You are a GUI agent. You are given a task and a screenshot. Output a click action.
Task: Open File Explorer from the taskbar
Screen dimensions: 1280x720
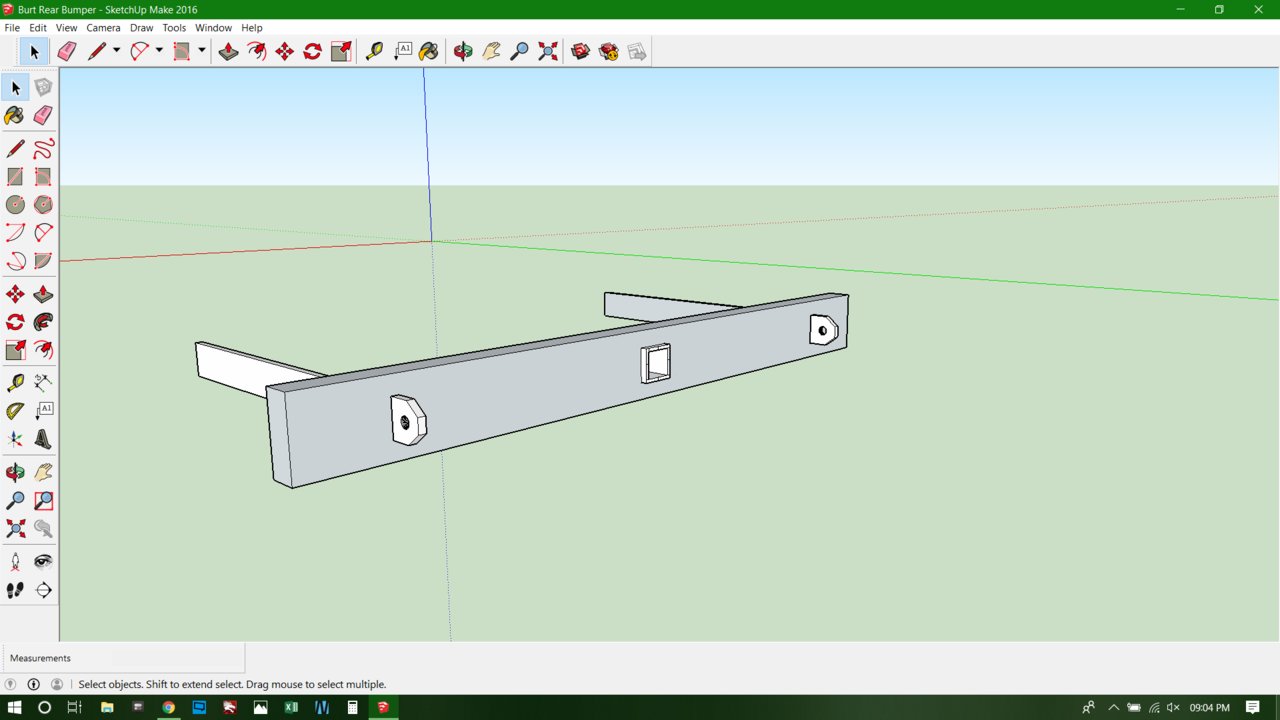[107, 708]
